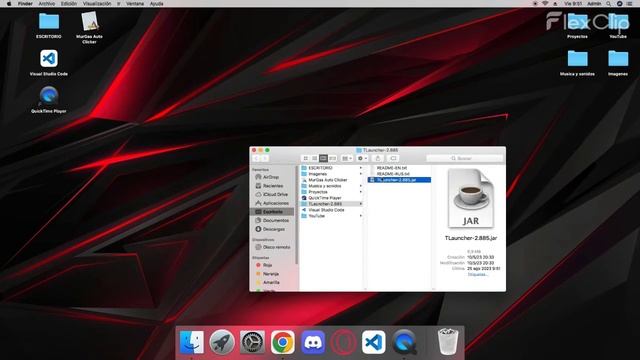Switch Finder window to list view
This screenshot has width=640, height=360.
[314, 158]
